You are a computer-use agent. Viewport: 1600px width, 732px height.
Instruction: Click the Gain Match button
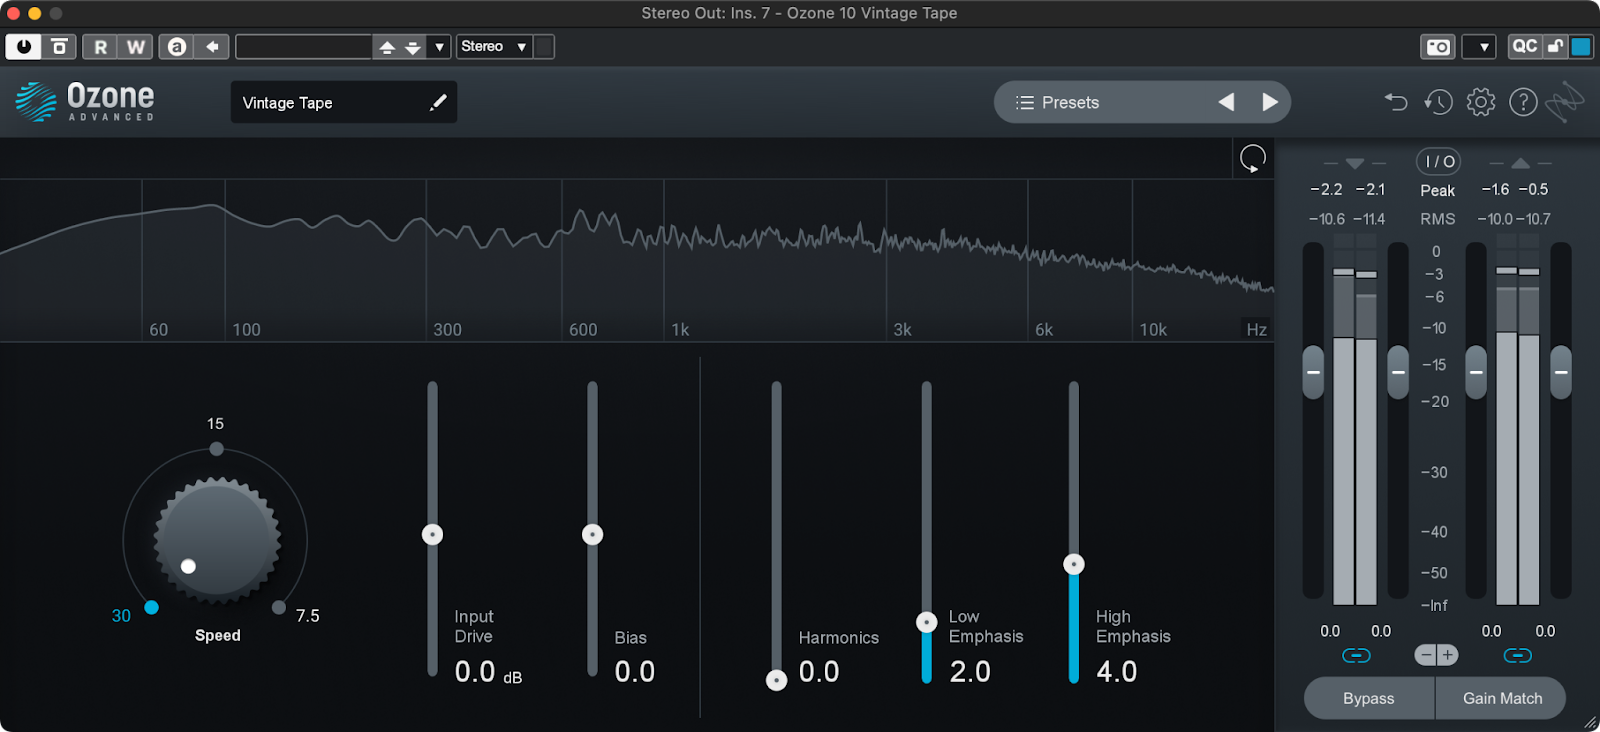tap(1502, 698)
